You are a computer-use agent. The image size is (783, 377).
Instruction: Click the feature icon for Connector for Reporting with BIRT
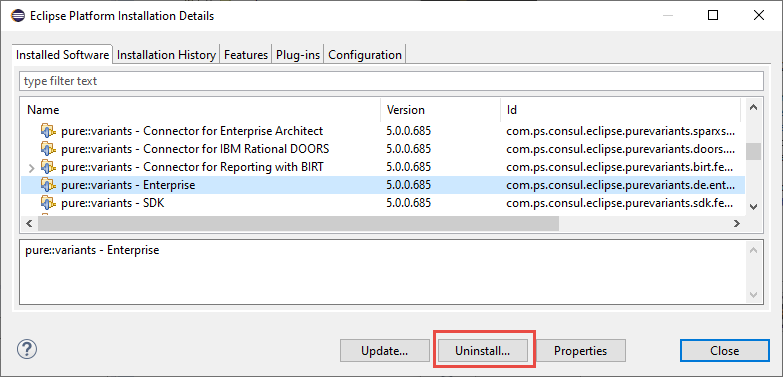(48, 167)
